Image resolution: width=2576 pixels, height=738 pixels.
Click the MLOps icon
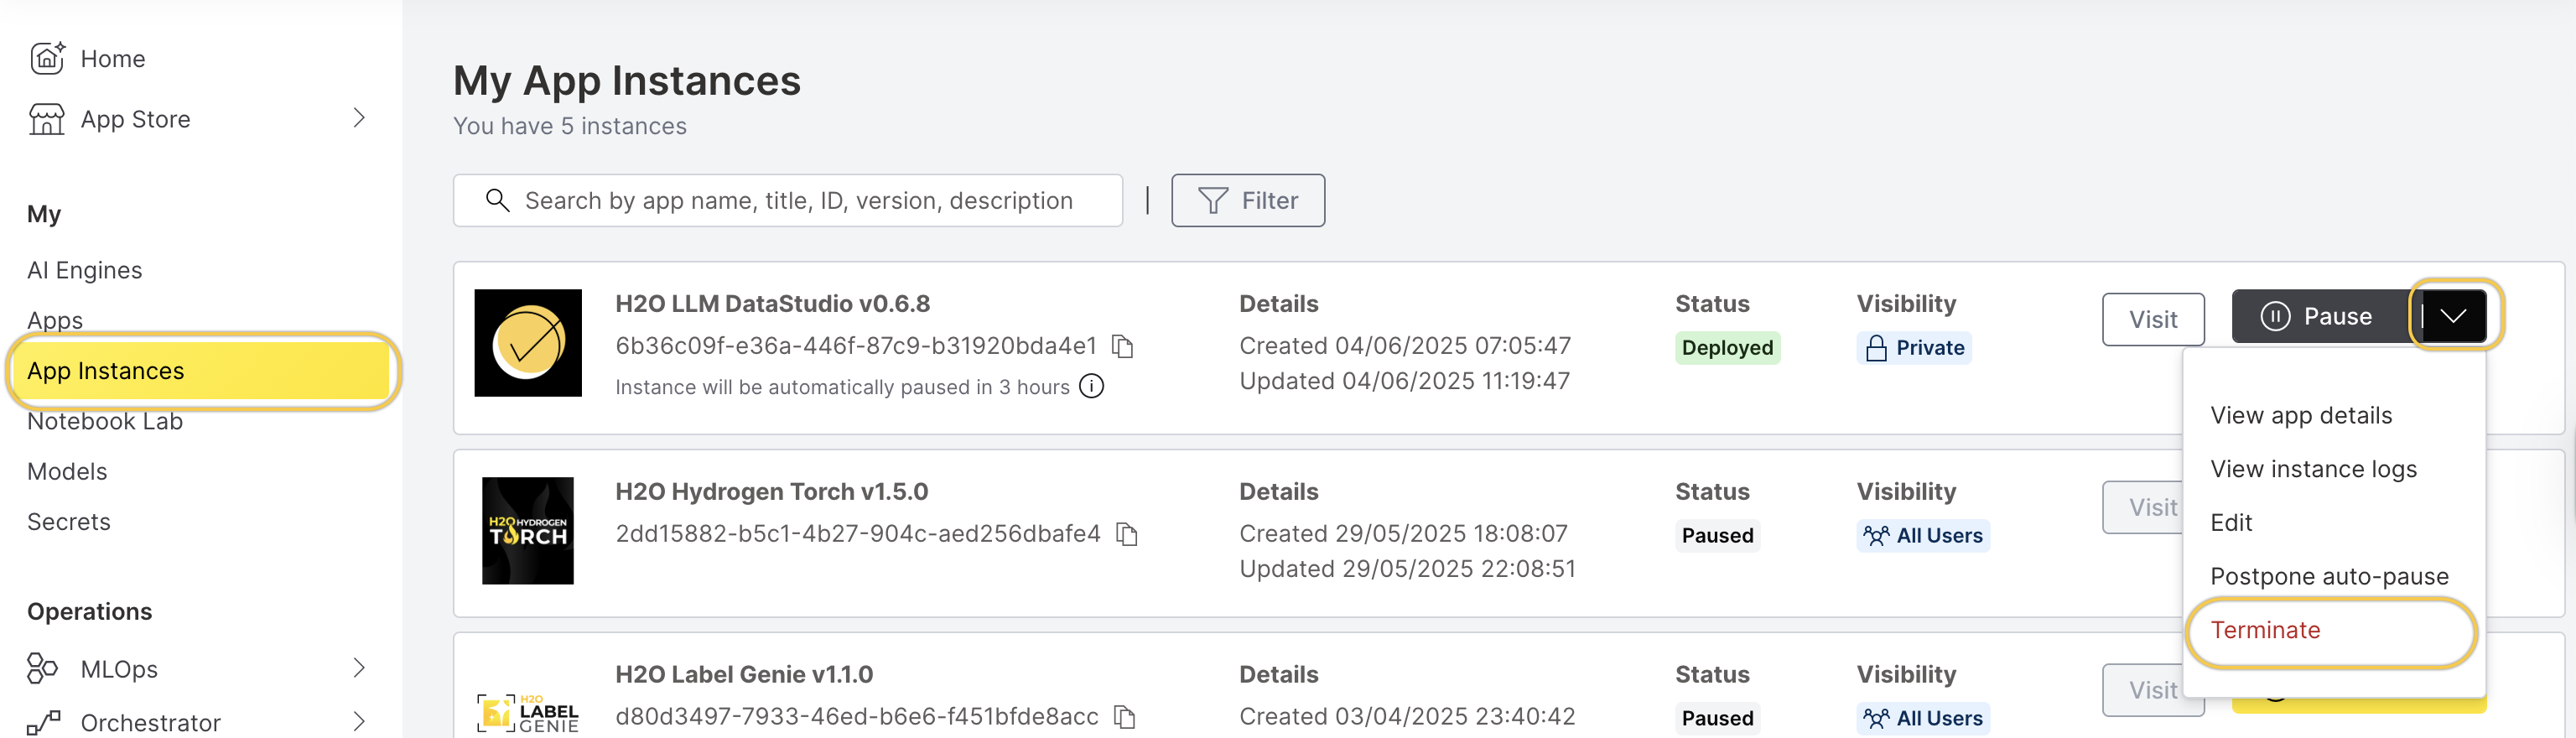coord(42,668)
